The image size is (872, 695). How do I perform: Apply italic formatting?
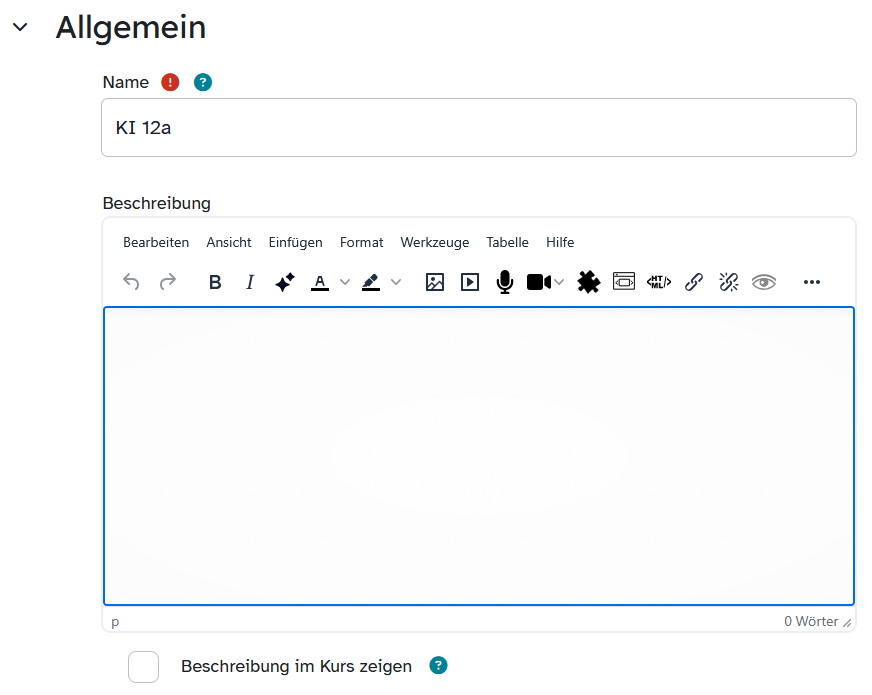250,282
